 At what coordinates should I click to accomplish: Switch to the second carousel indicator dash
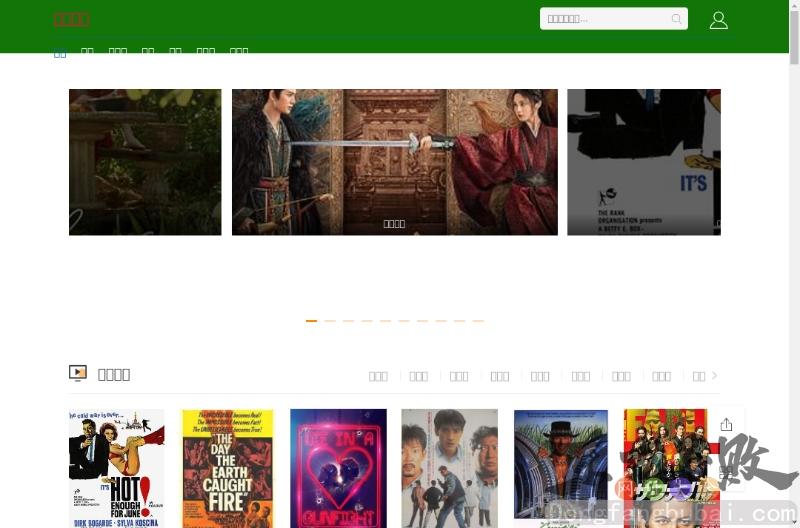[x=330, y=321]
